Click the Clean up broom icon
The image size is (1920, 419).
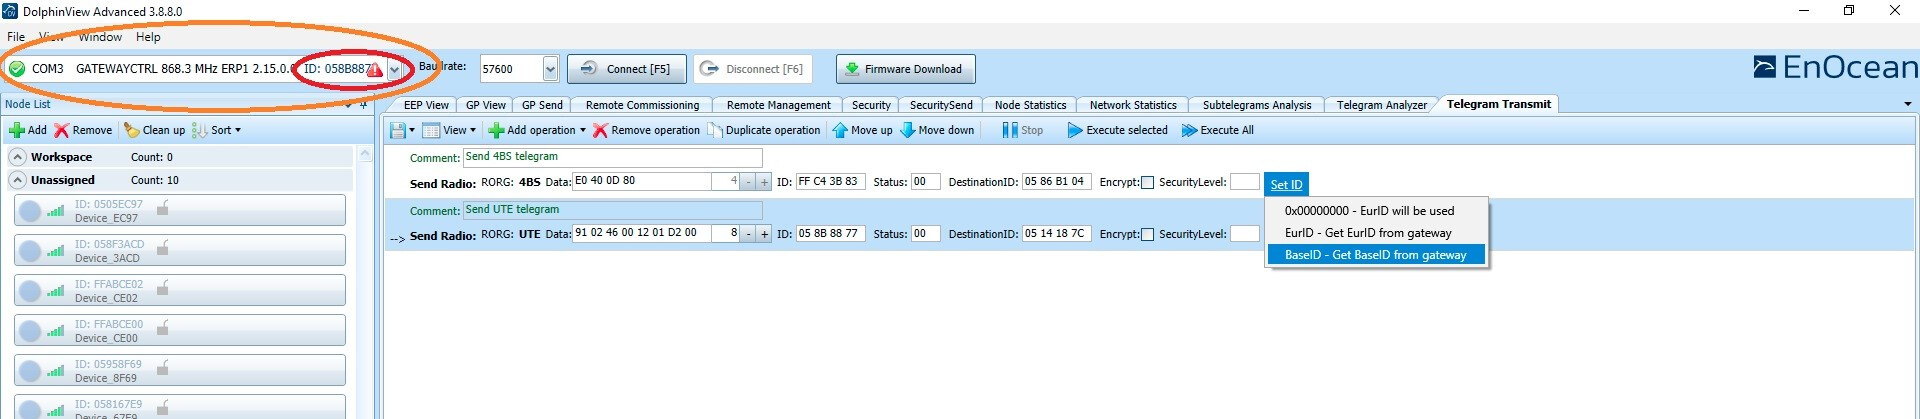point(131,130)
